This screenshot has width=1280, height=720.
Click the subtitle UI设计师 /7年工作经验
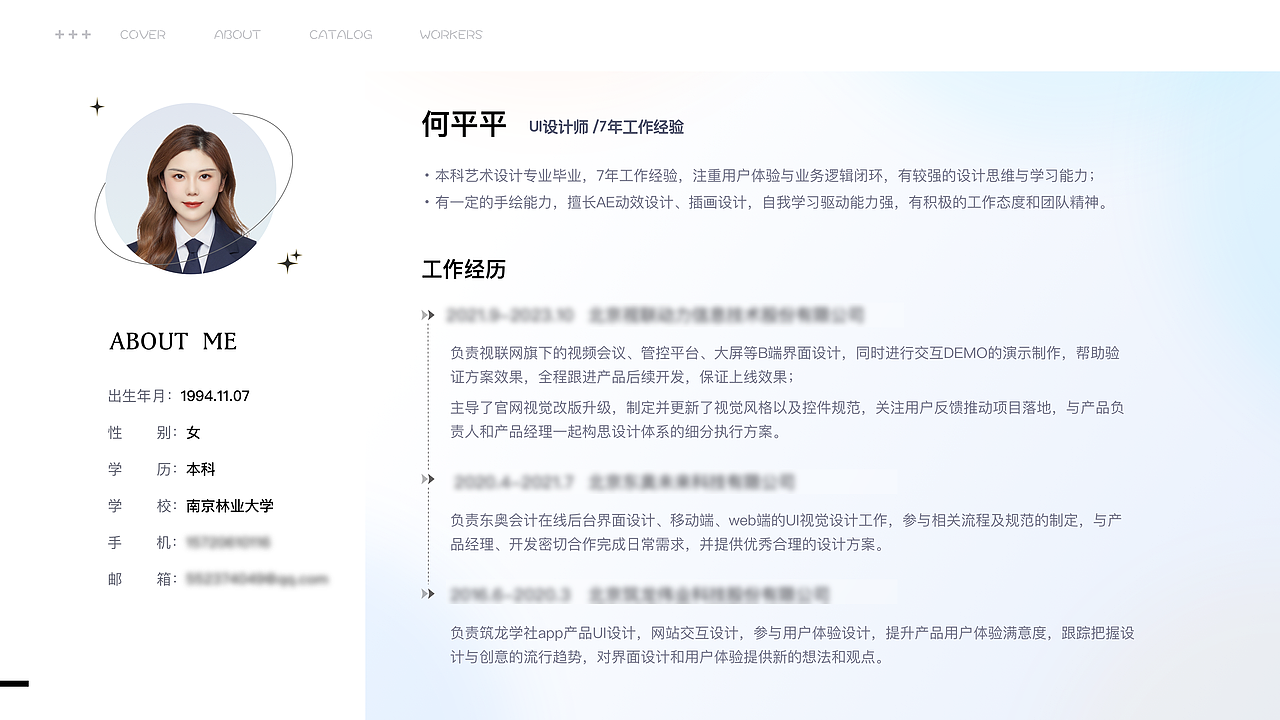click(x=606, y=127)
